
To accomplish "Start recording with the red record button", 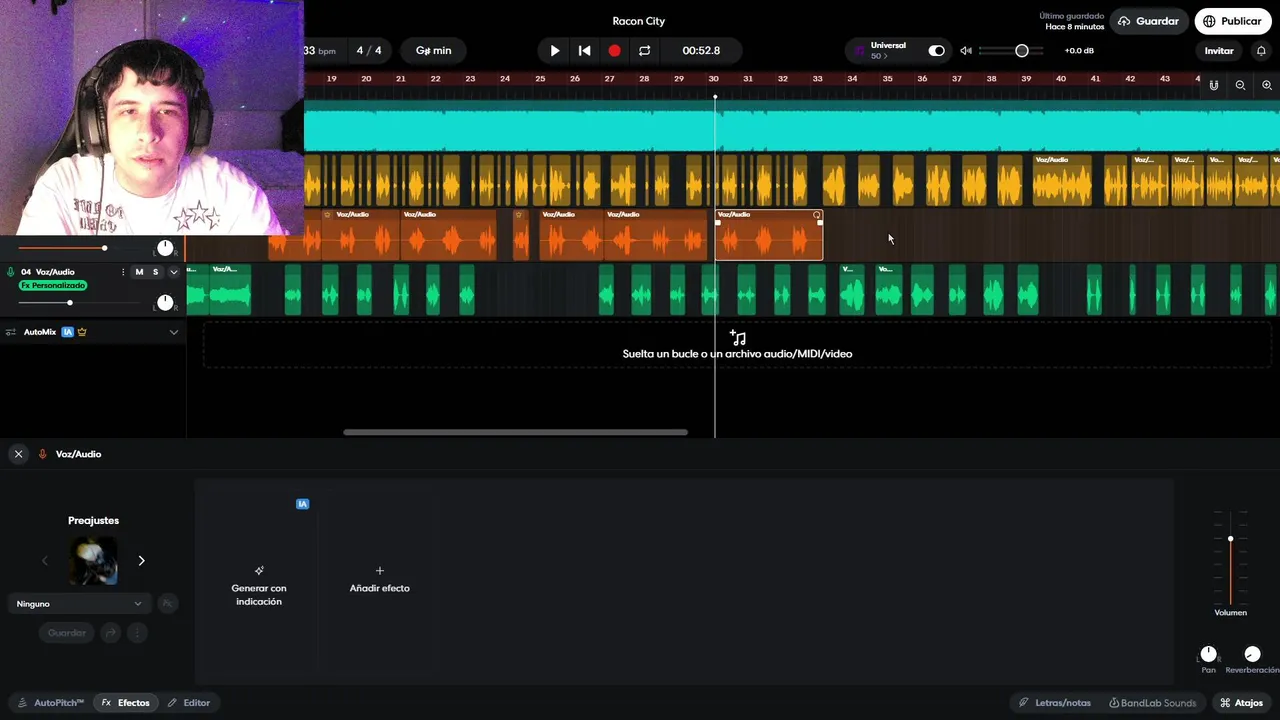I will pos(614,51).
